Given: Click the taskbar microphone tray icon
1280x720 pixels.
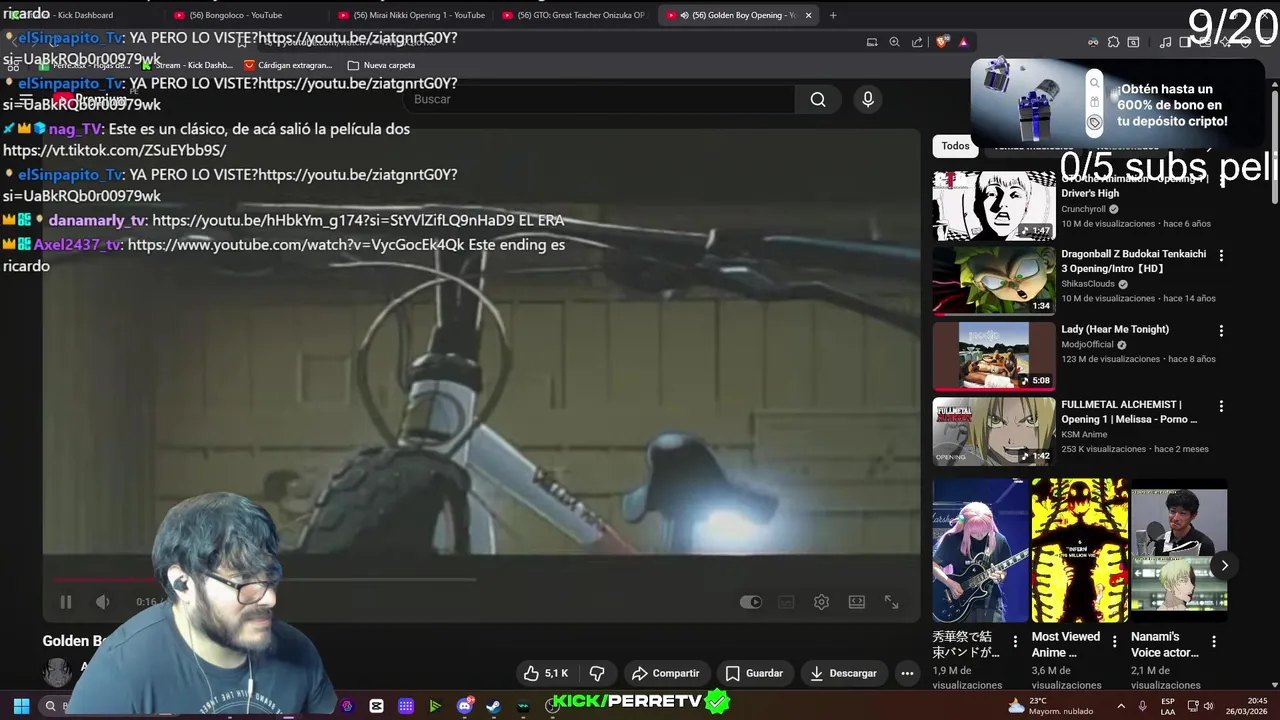Looking at the screenshot, I should tap(1142, 706).
